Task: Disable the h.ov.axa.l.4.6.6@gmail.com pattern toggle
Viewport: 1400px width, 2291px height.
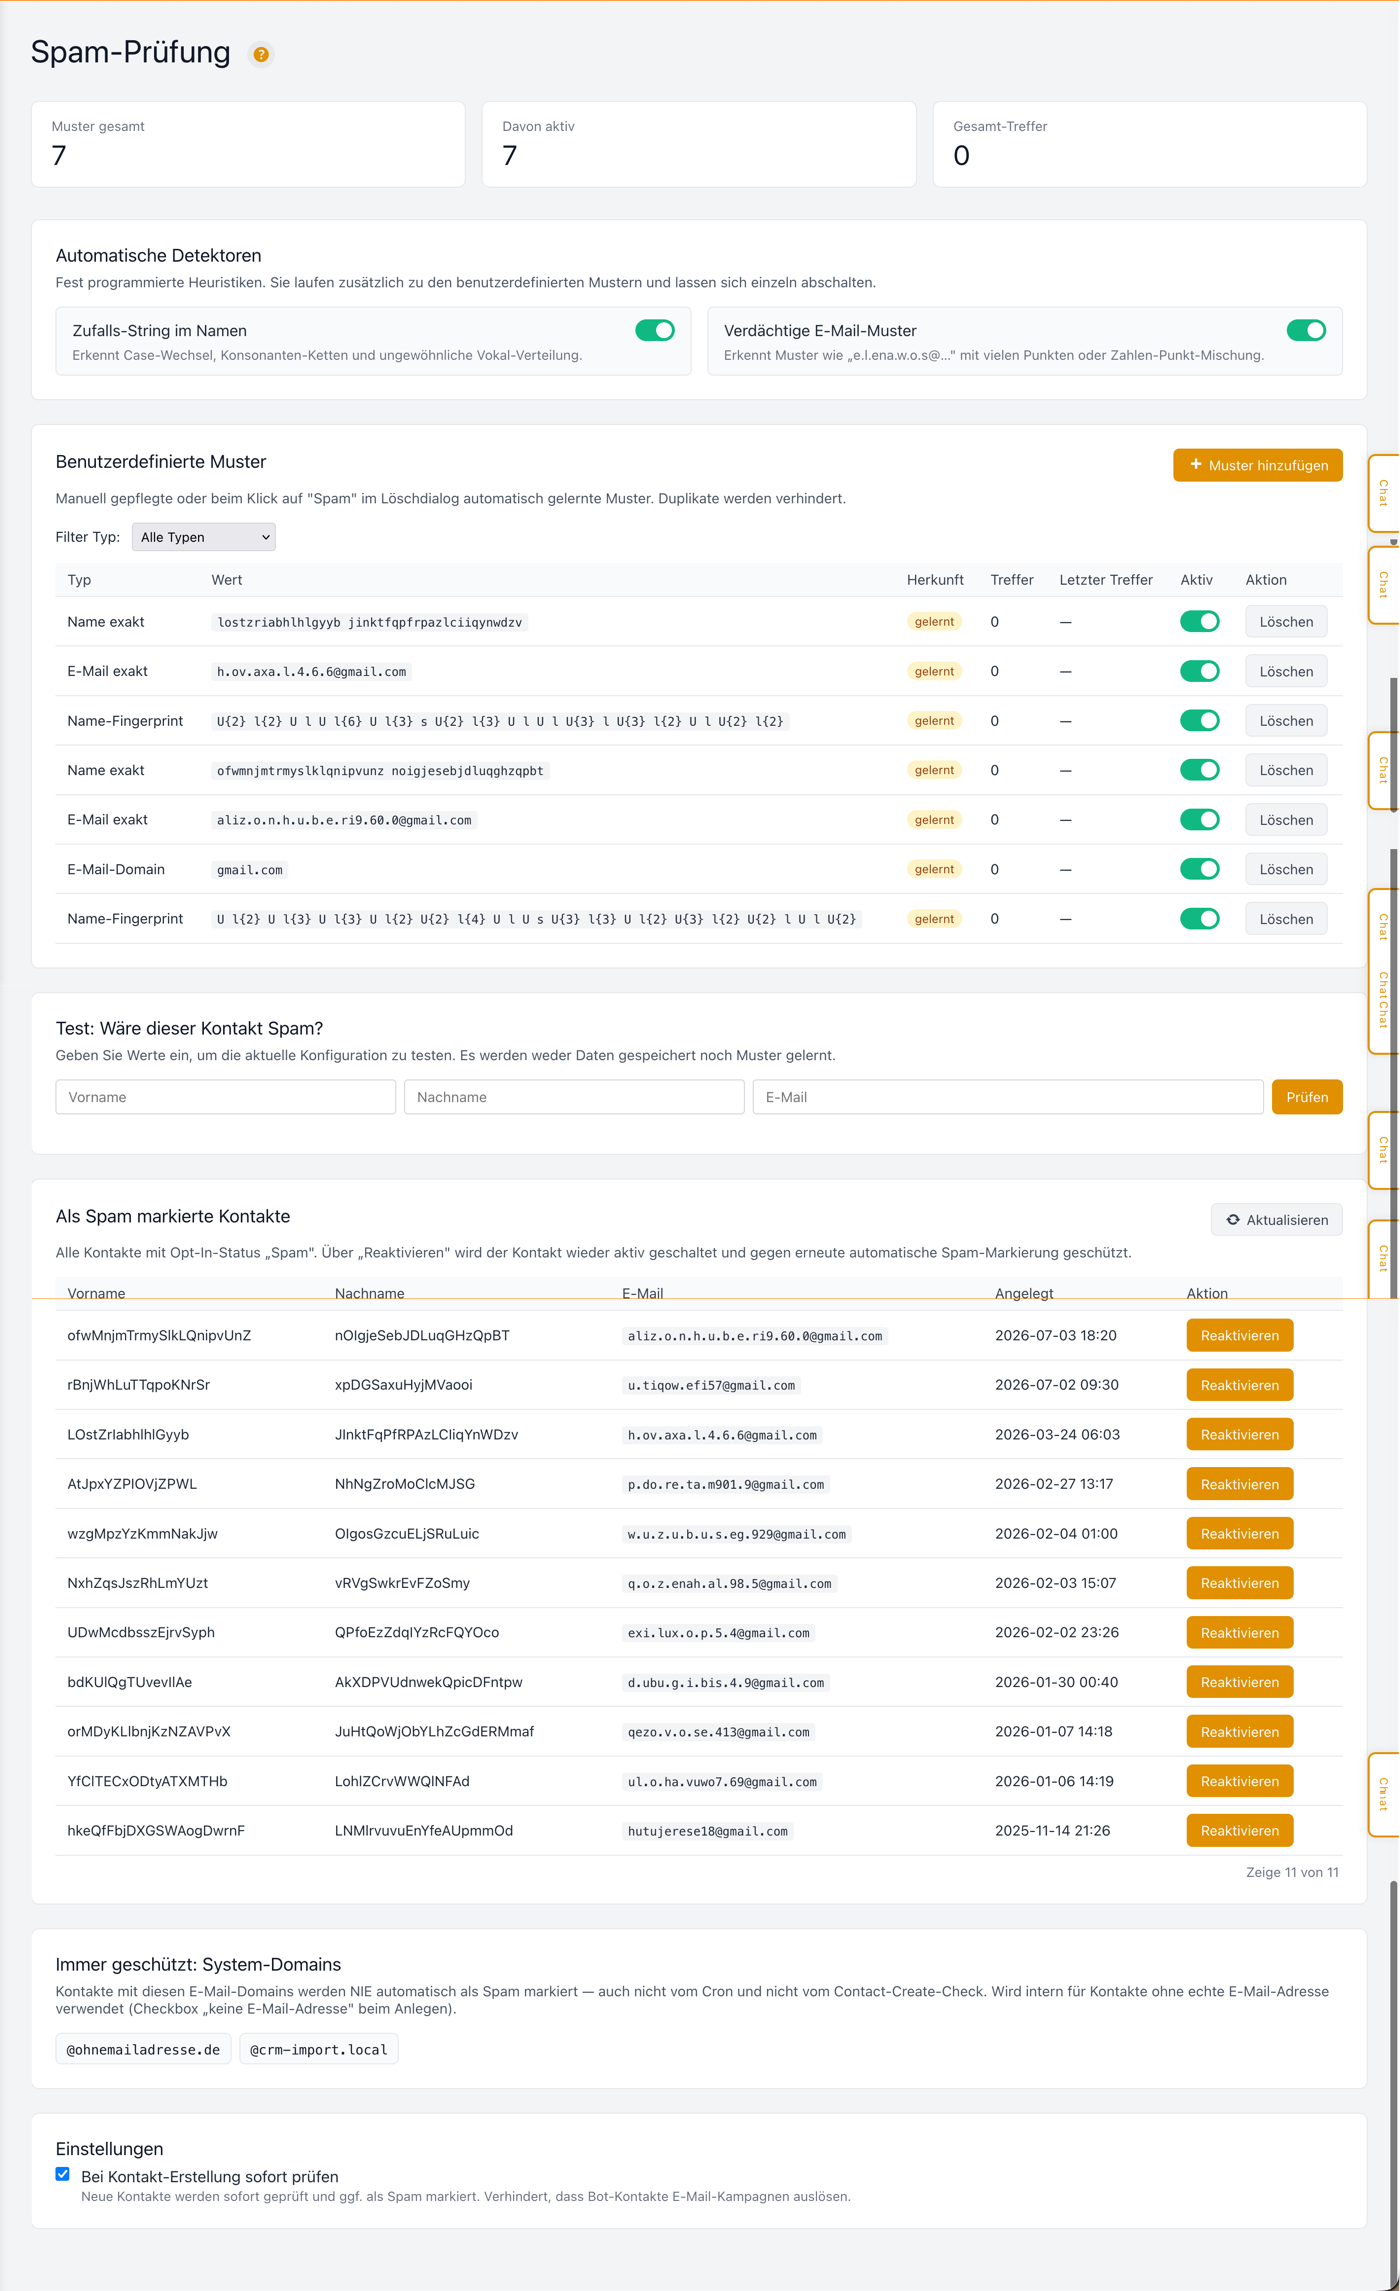Action: 1199,671
